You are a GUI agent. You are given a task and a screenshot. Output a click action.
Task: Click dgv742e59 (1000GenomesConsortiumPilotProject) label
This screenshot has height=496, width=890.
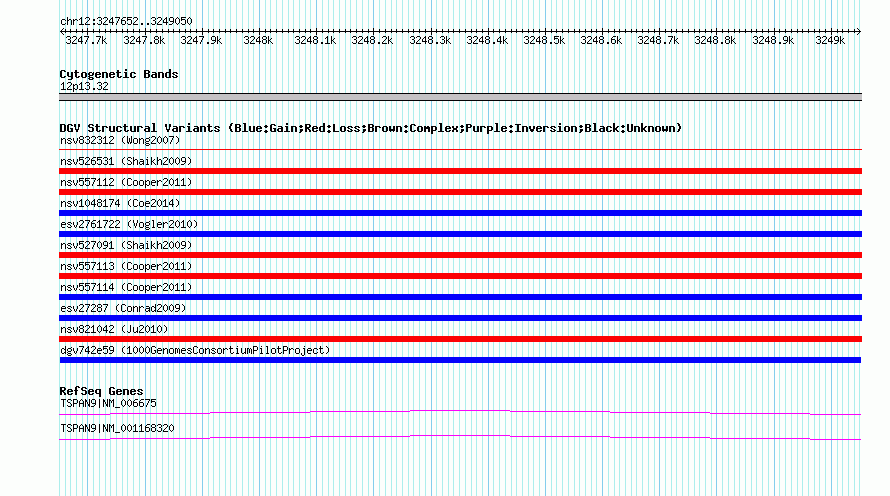(x=195, y=350)
